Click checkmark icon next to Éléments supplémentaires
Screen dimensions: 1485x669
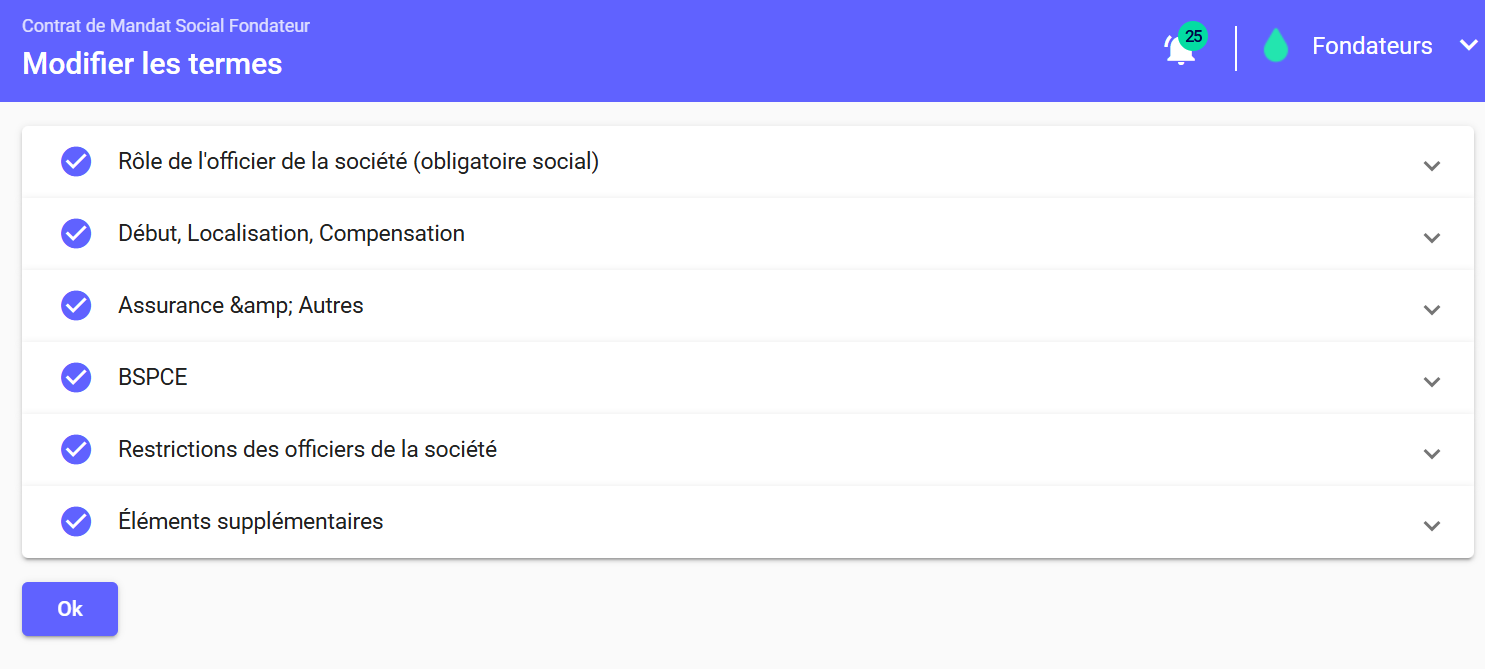coord(76,521)
